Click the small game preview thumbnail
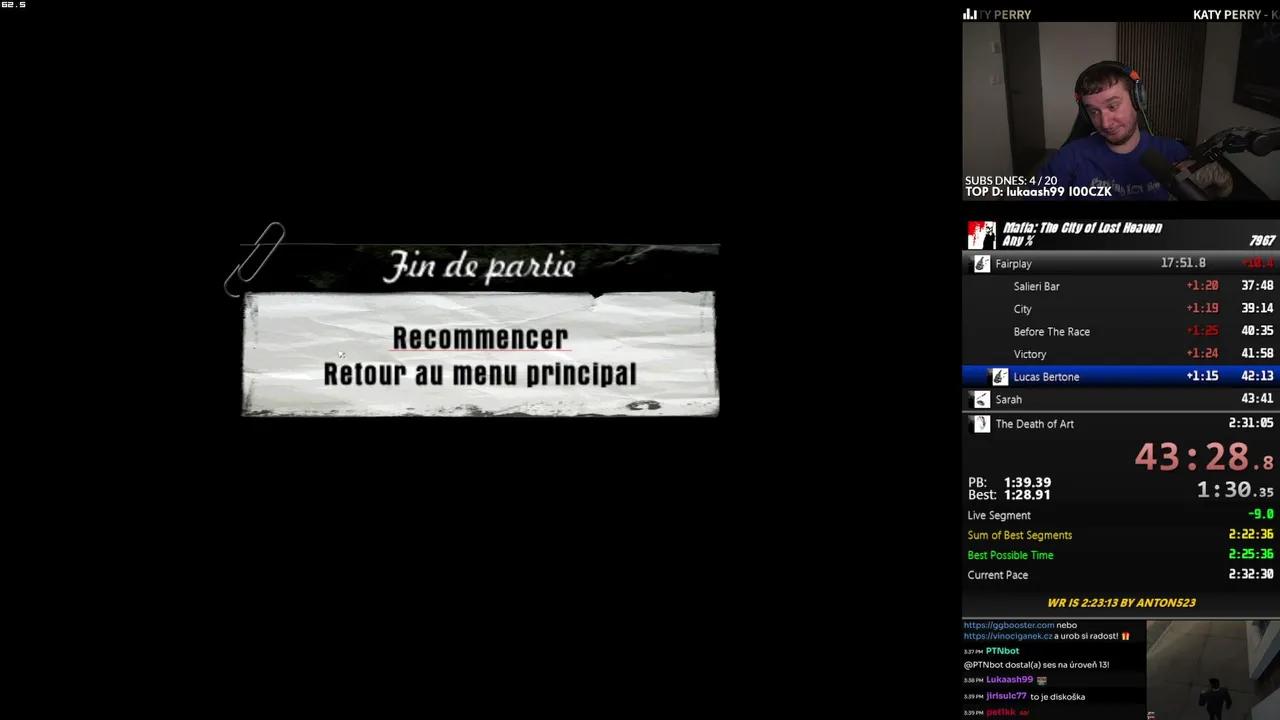Image resolution: width=1280 pixels, height=720 pixels. (x=1213, y=670)
